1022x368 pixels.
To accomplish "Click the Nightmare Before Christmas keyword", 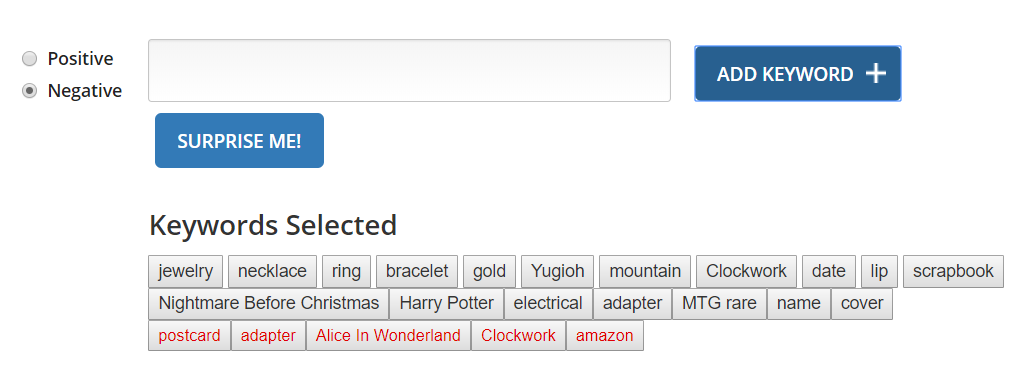I will (x=269, y=304).
